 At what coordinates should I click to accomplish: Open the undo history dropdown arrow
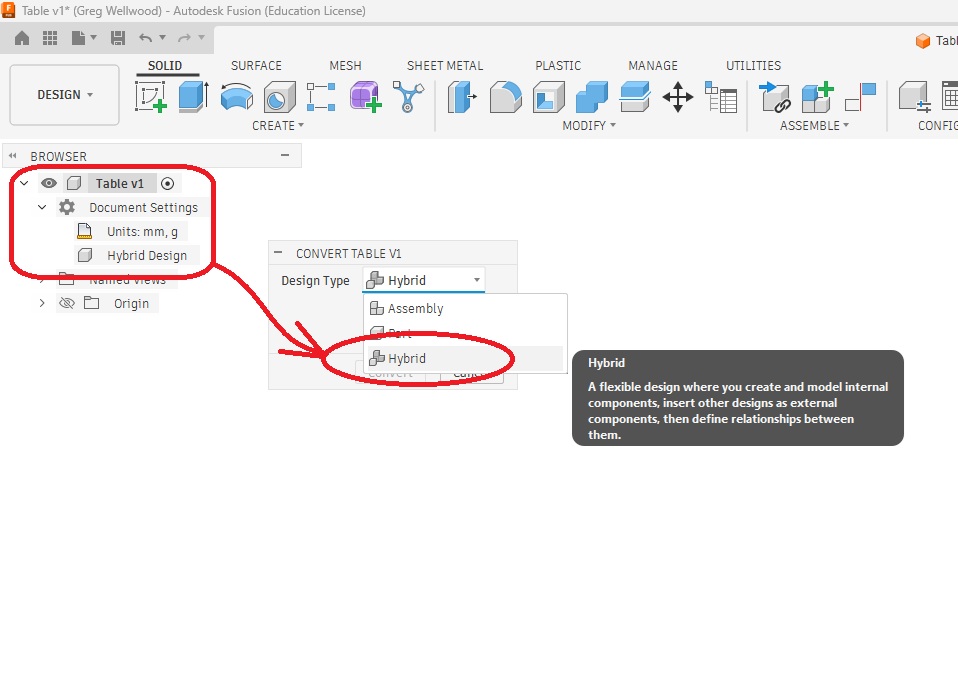tap(163, 37)
